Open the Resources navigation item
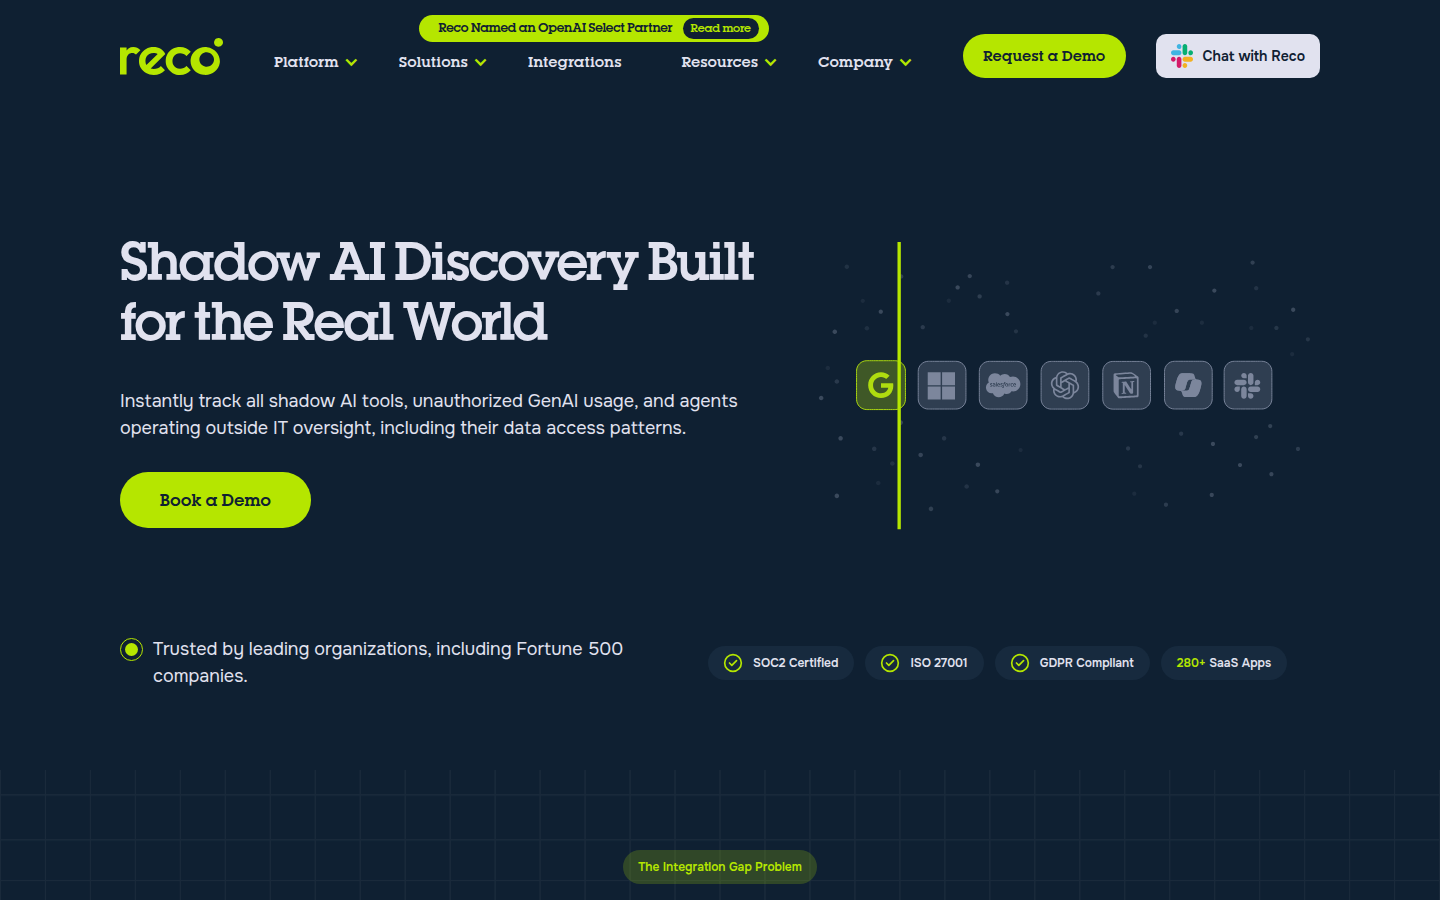 [720, 62]
